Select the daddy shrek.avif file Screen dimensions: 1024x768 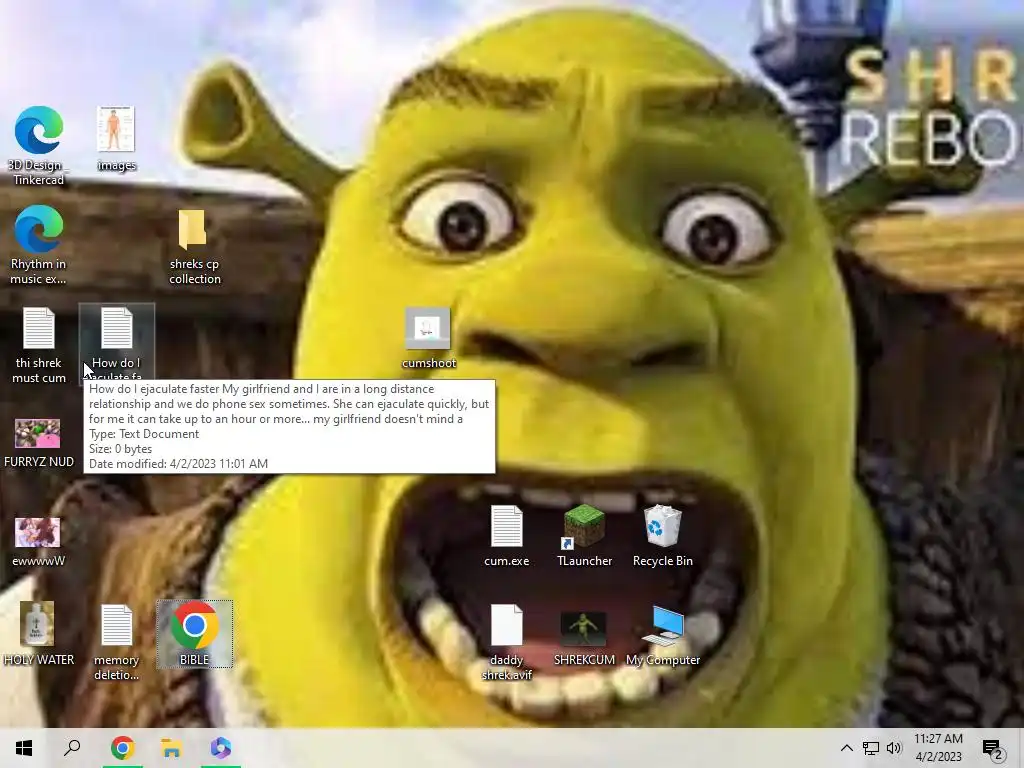(x=507, y=642)
